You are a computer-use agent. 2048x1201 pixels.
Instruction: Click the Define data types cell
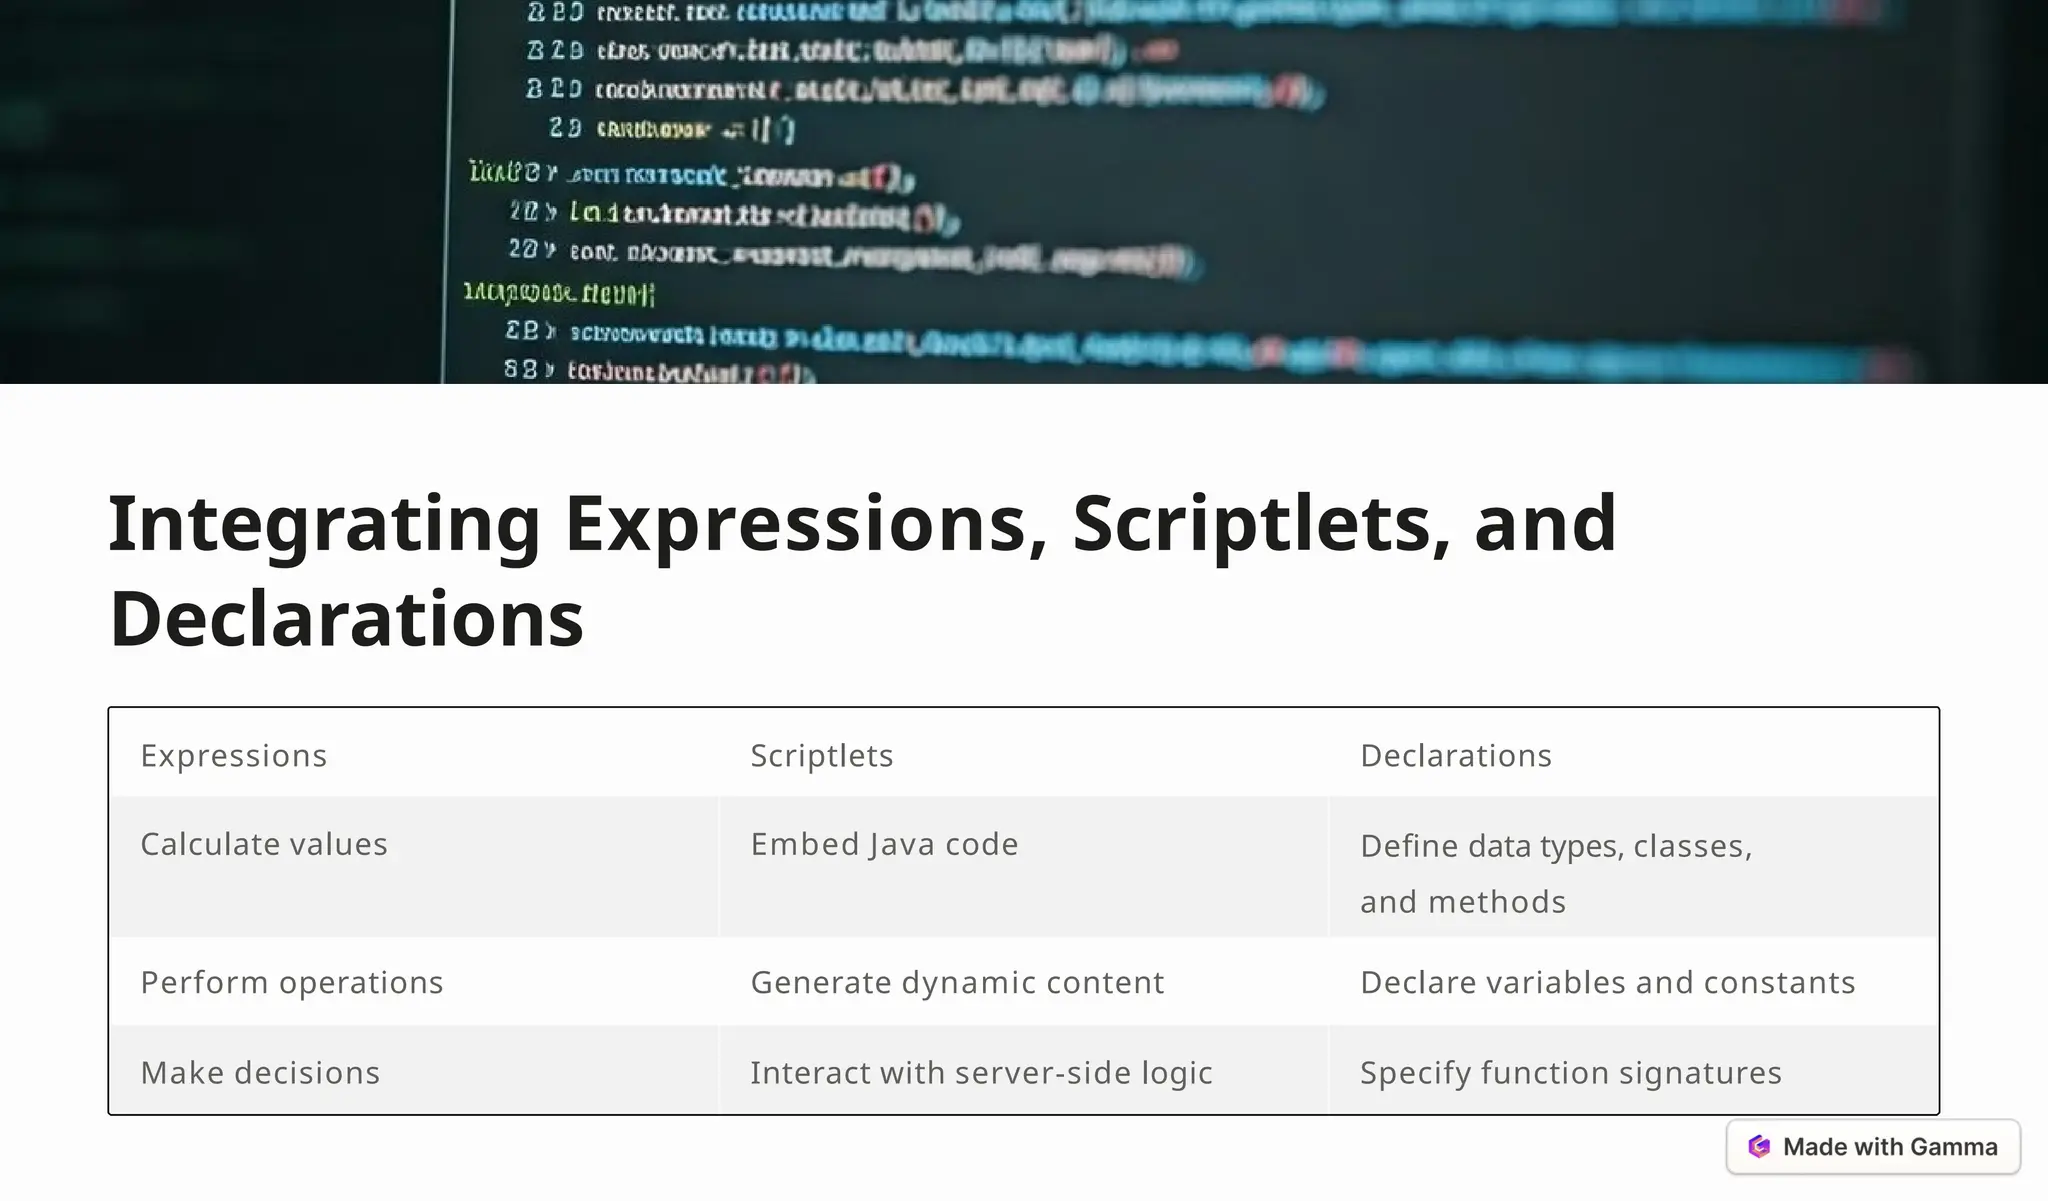pyautogui.click(x=1633, y=867)
